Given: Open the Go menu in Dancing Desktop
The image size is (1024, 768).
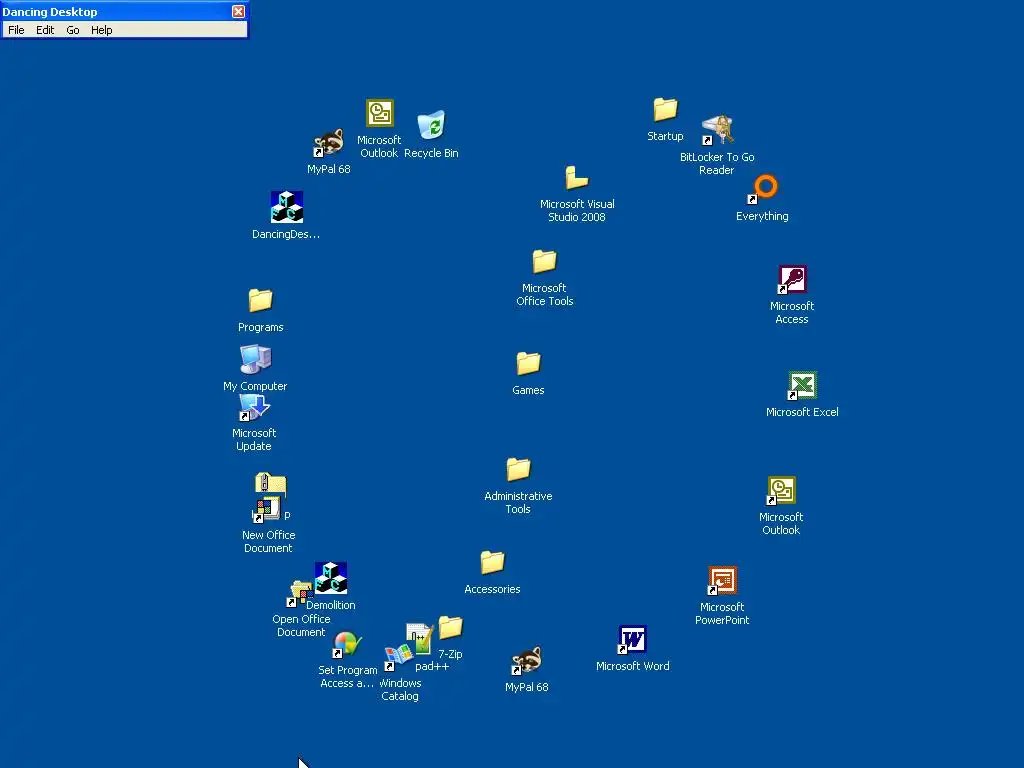Looking at the screenshot, I should pyautogui.click(x=72, y=30).
